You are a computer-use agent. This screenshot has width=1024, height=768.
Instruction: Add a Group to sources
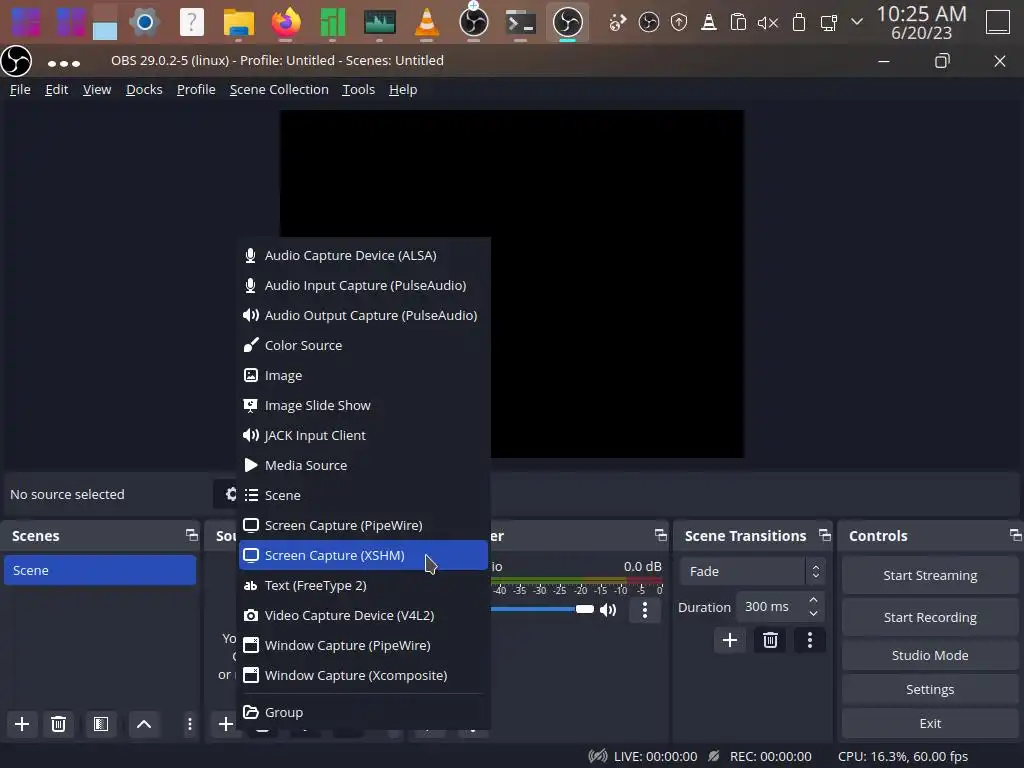pyautogui.click(x=363, y=712)
